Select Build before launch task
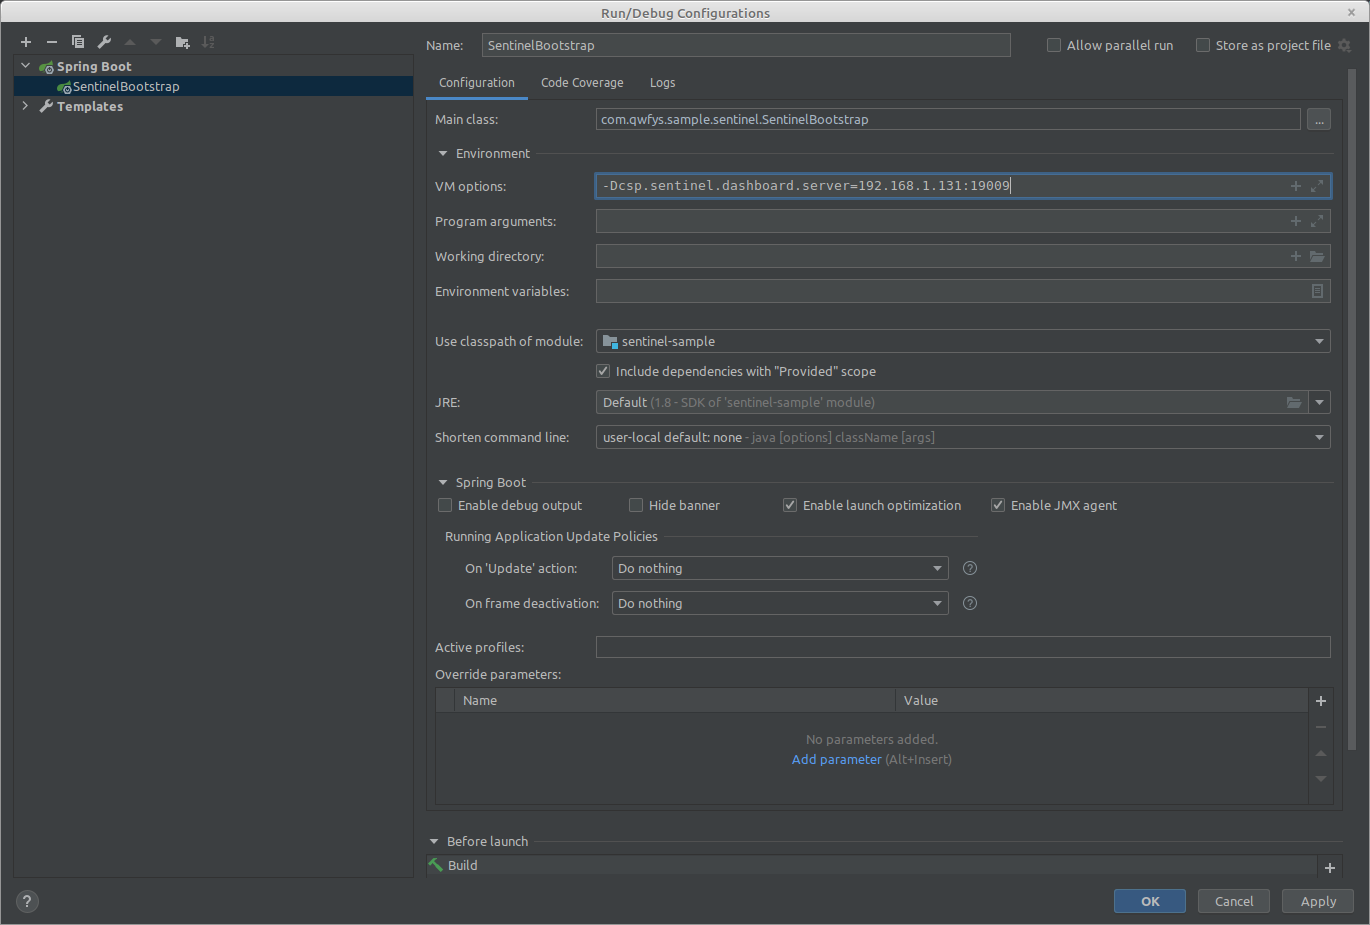1370x925 pixels. pyautogui.click(x=871, y=865)
